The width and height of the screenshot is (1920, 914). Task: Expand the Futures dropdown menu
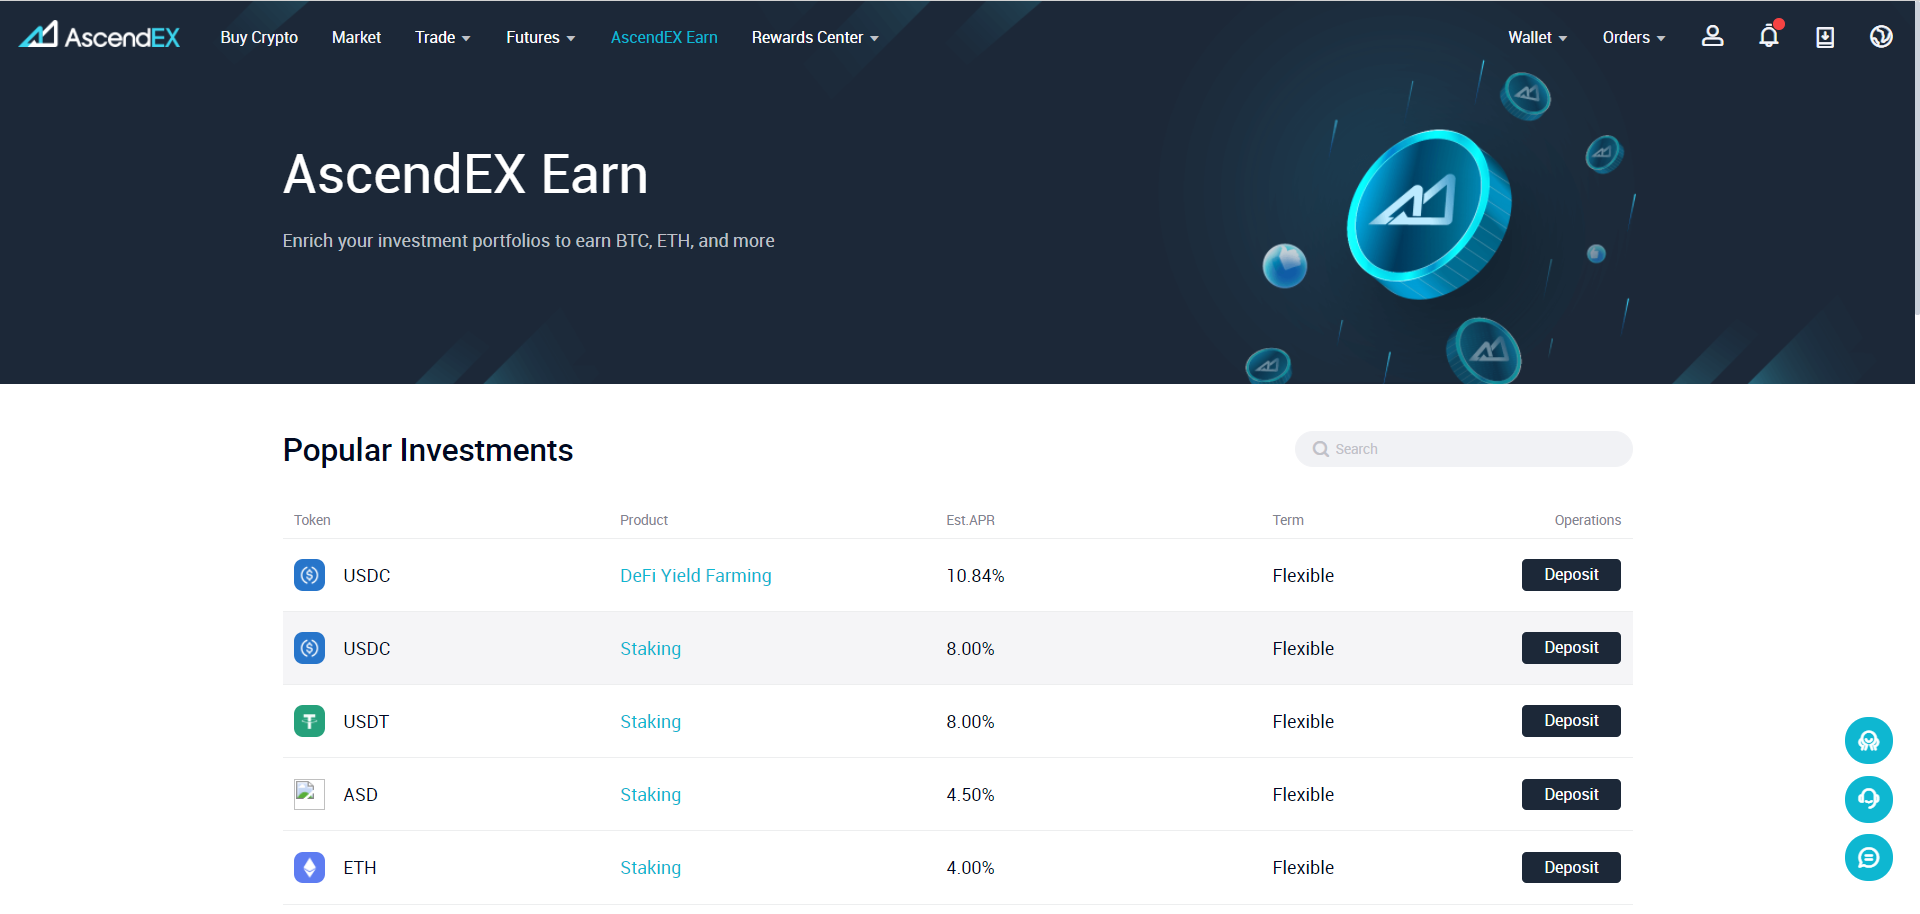540,37
